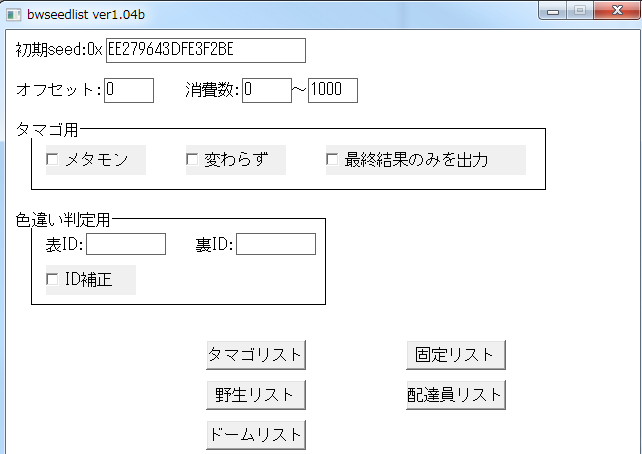Click the 固定リスト button
This screenshot has height=454, width=642.
[x=456, y=355]
